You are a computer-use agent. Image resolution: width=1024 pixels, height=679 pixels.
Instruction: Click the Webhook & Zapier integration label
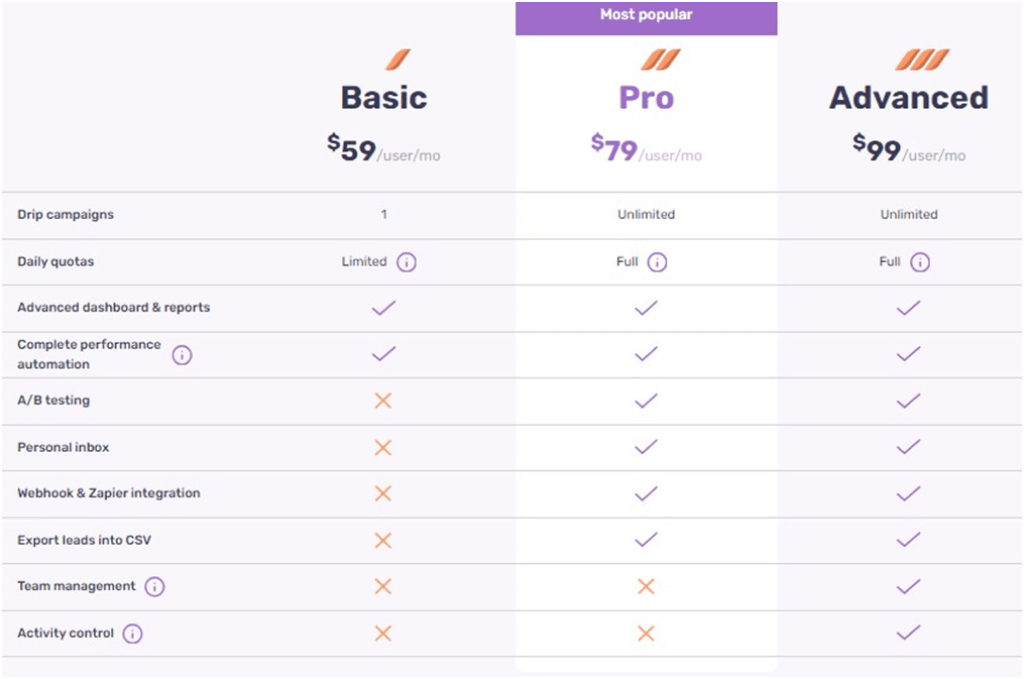[109, 494]
